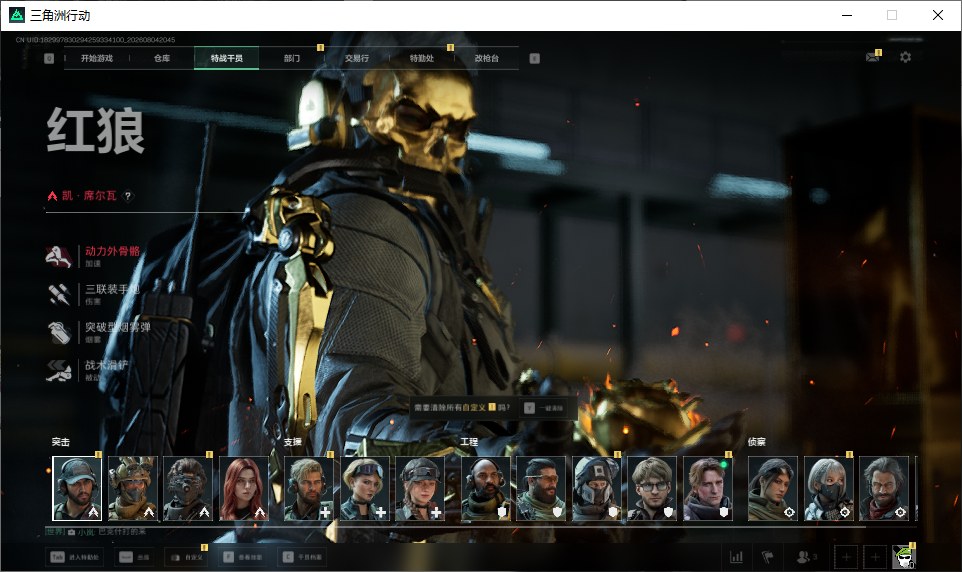Go to the 交易行 tab
Image resolution: width=962 pixels, height=572 pixels.
click(356, 58)
